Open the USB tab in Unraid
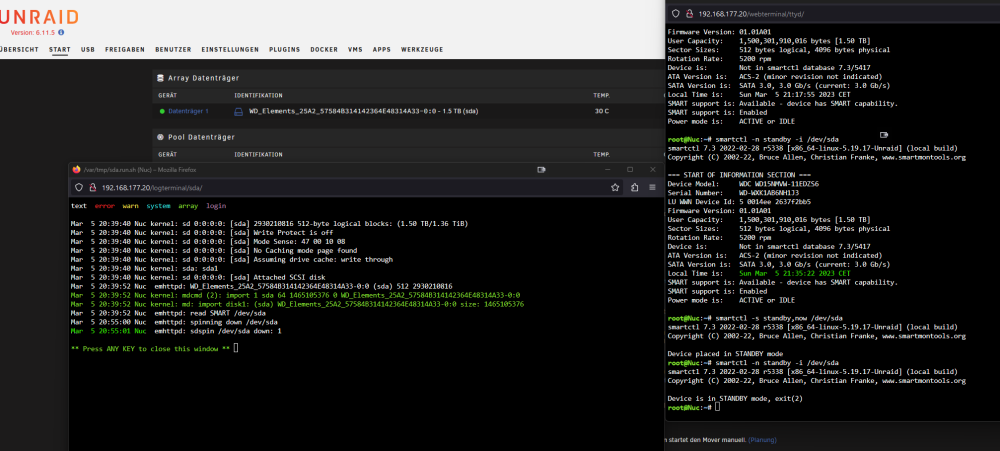This screenshot has height=451, width=1000. pos(87,49)
